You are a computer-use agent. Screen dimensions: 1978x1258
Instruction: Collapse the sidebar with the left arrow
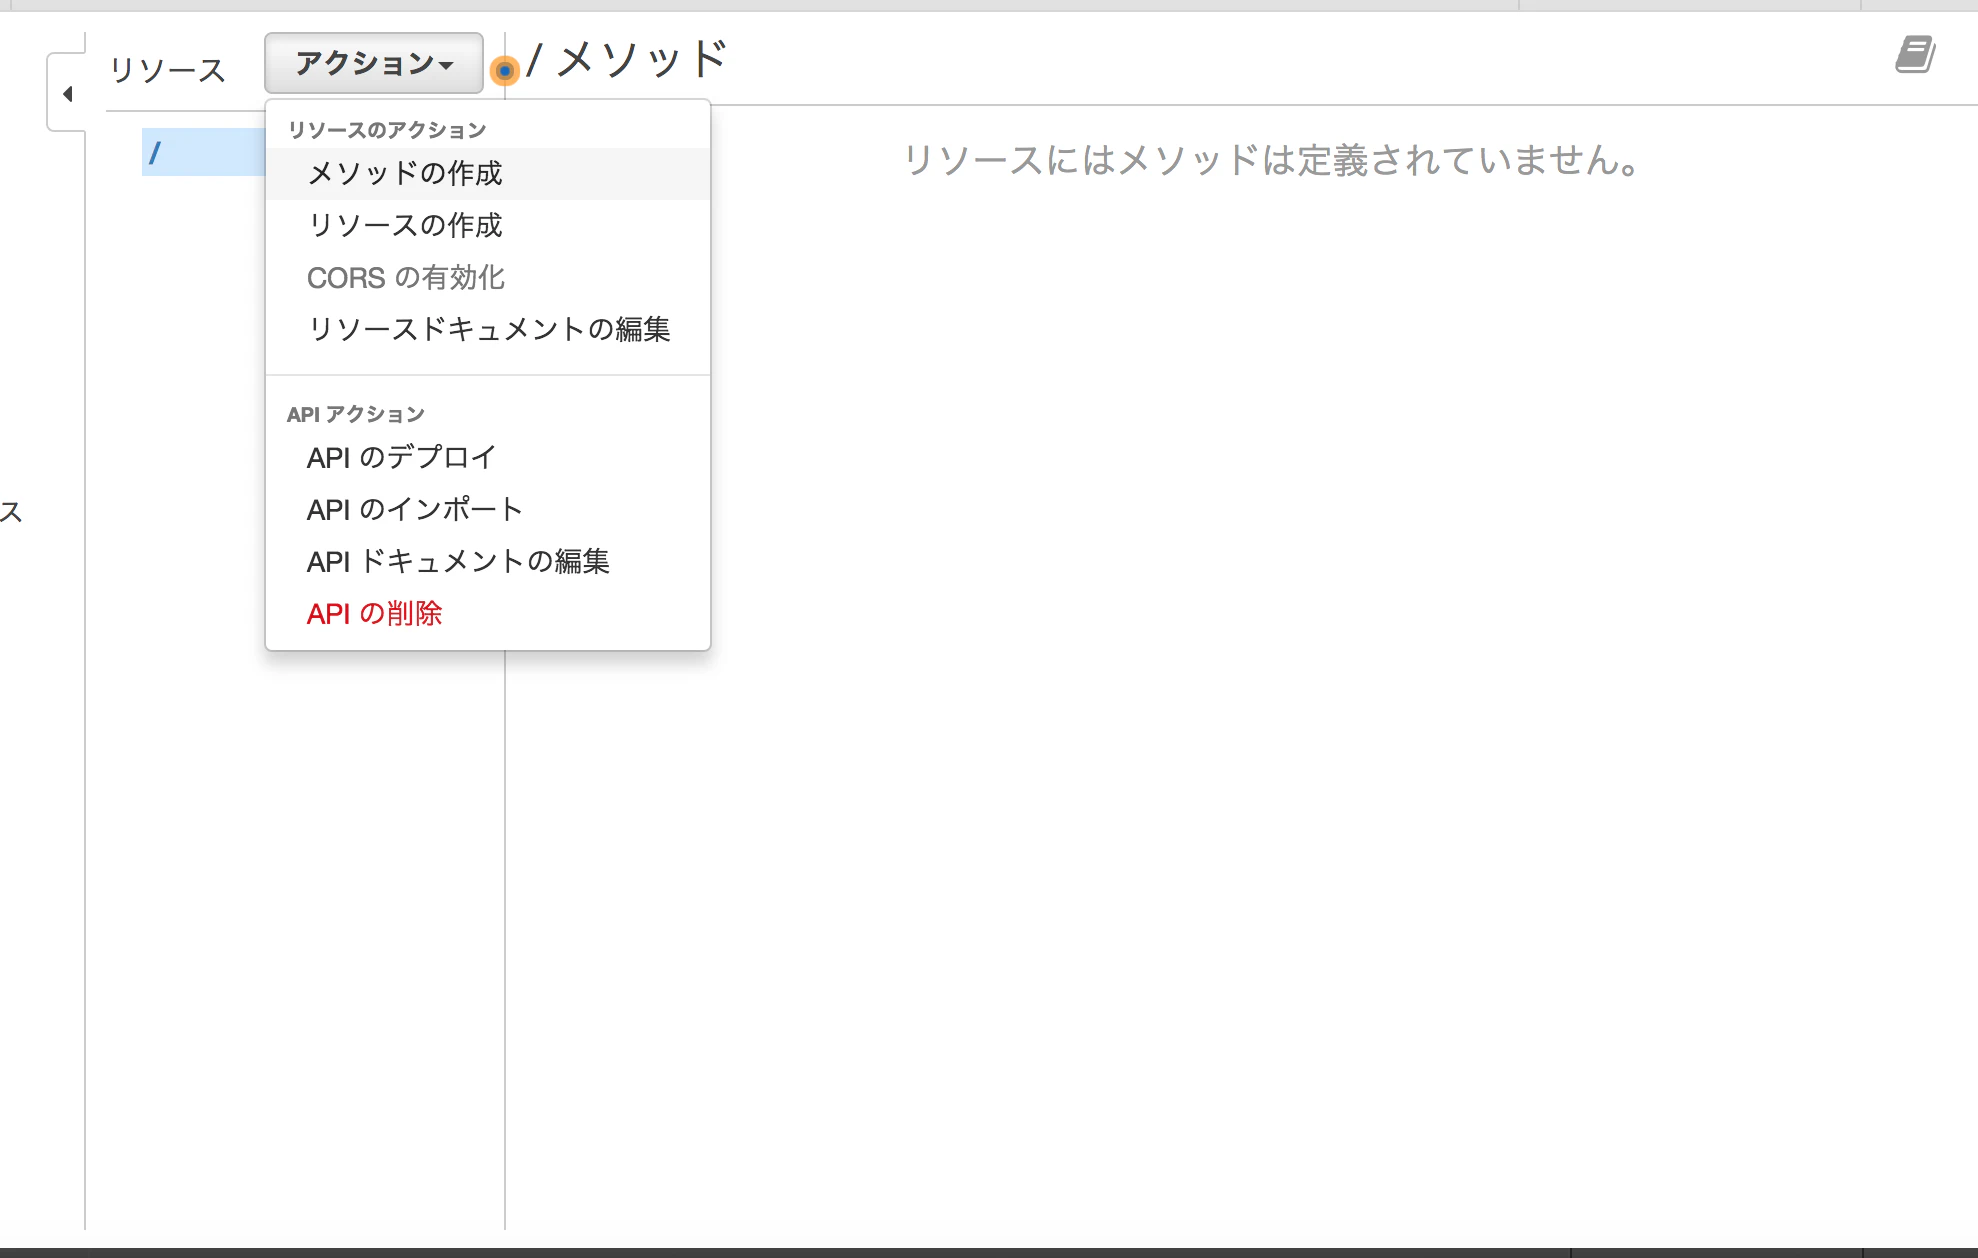(x=67, y=94)
